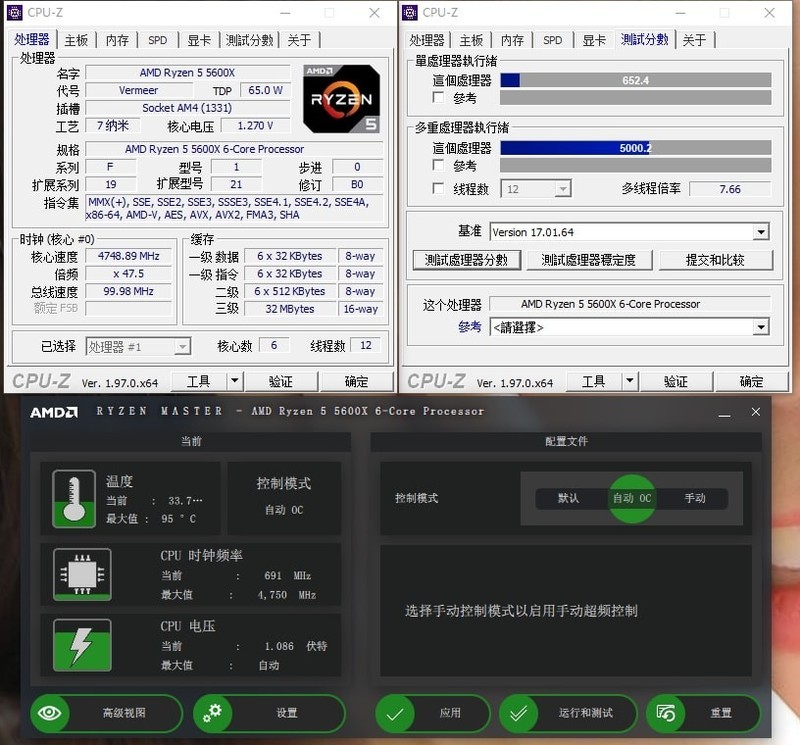This screenshot has height=745, width=800.
Task: Click the lightning bolt CPU voltage icon
Action: point(81,644)
